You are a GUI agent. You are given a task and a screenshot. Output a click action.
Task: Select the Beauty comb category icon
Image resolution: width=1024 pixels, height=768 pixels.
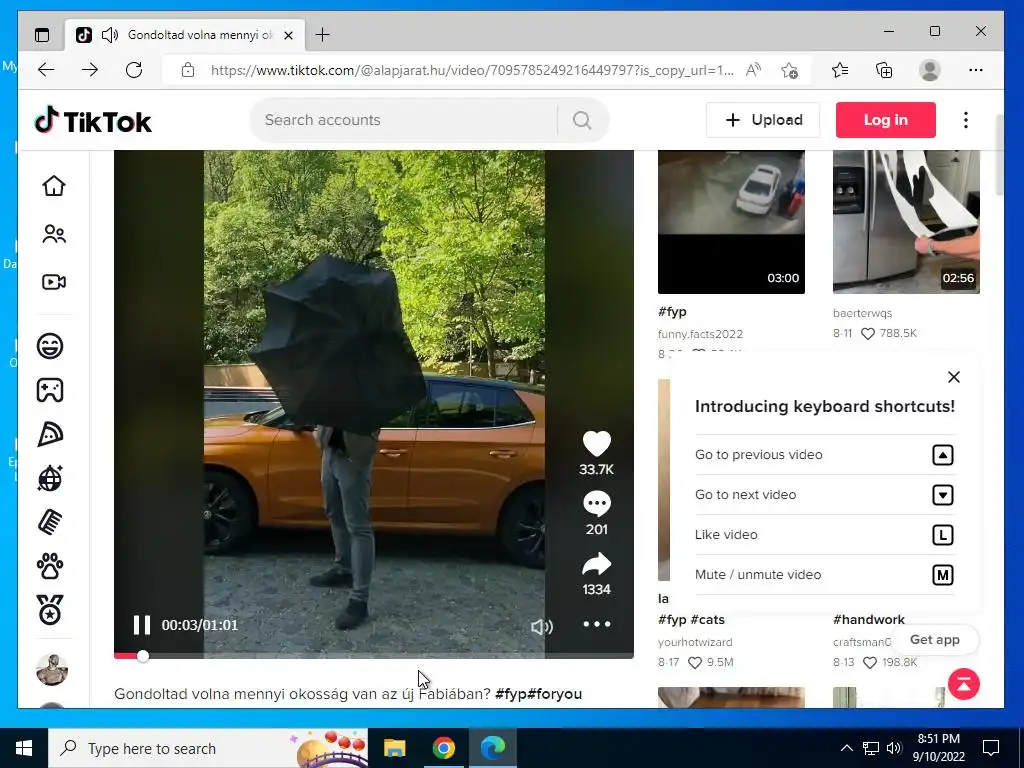pyautogui.click(x=50, y=522)
